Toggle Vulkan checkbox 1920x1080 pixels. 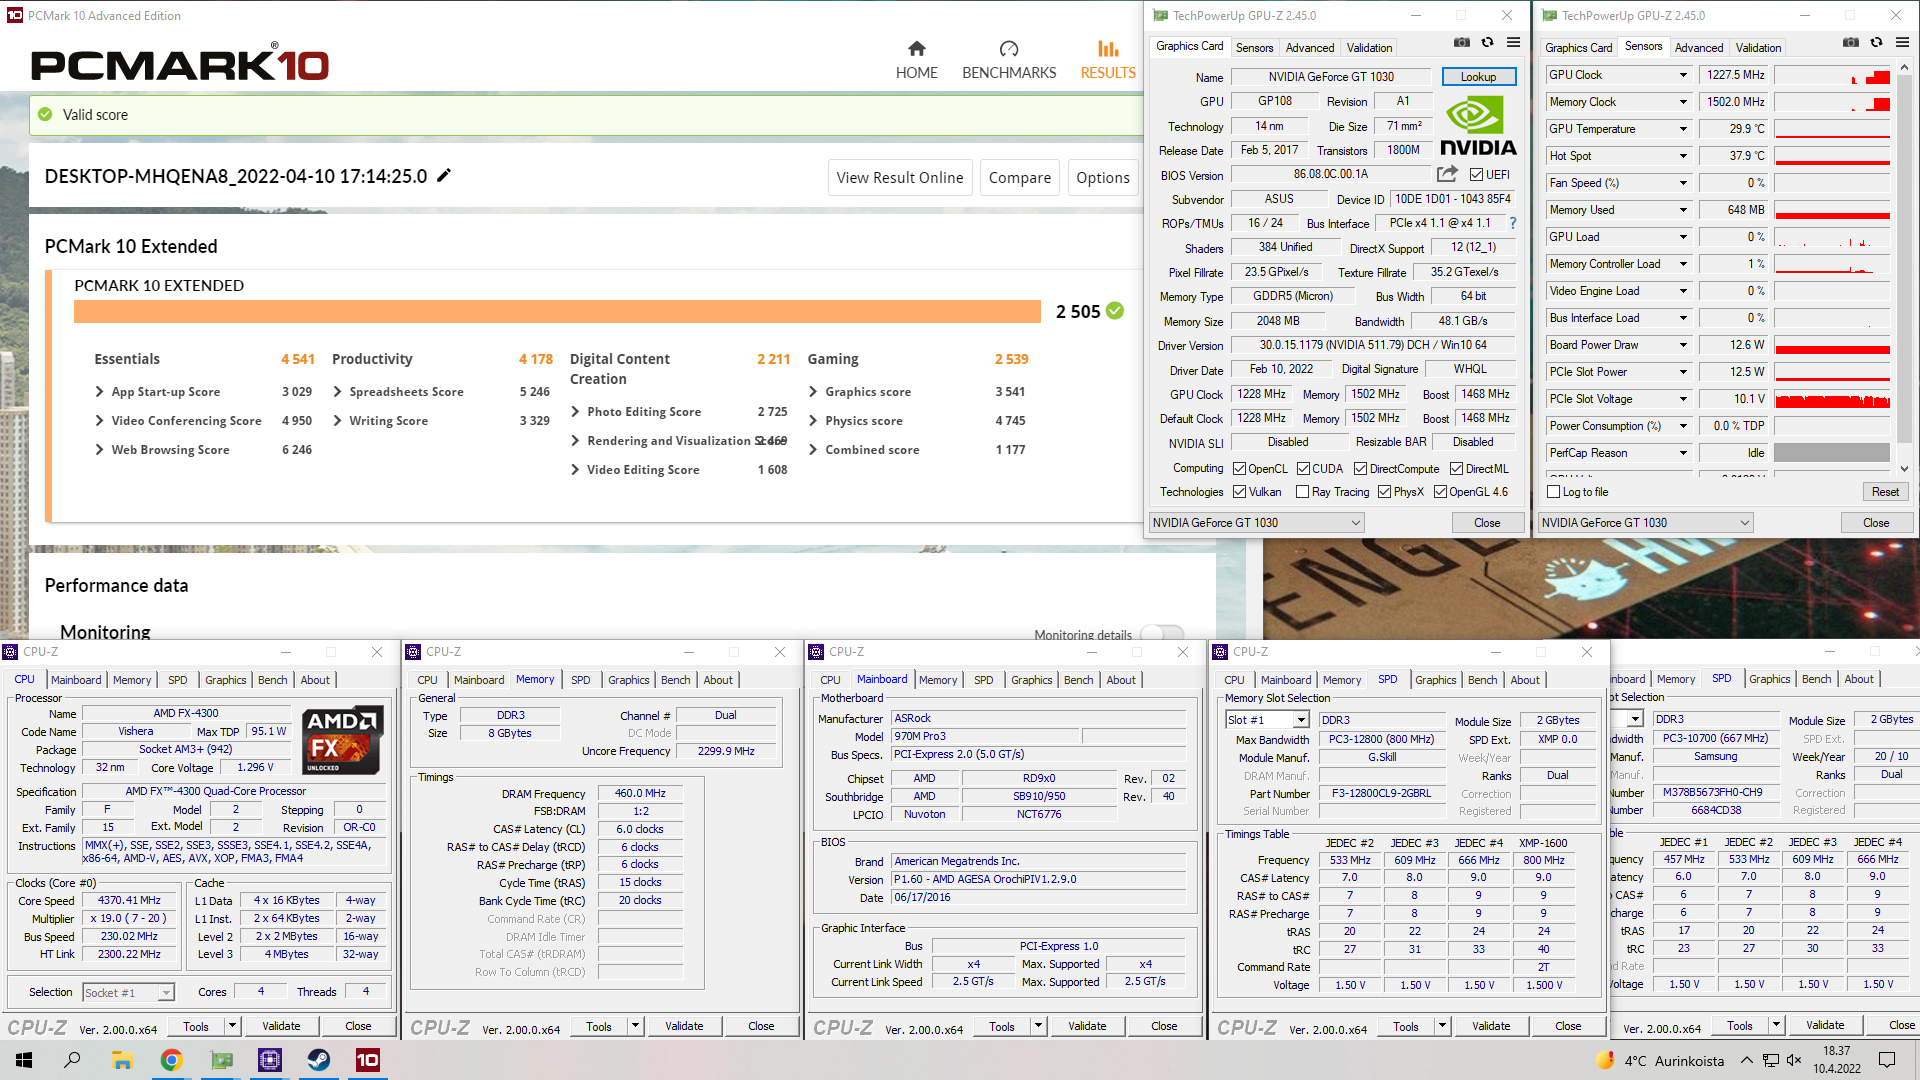[1239, 492]
